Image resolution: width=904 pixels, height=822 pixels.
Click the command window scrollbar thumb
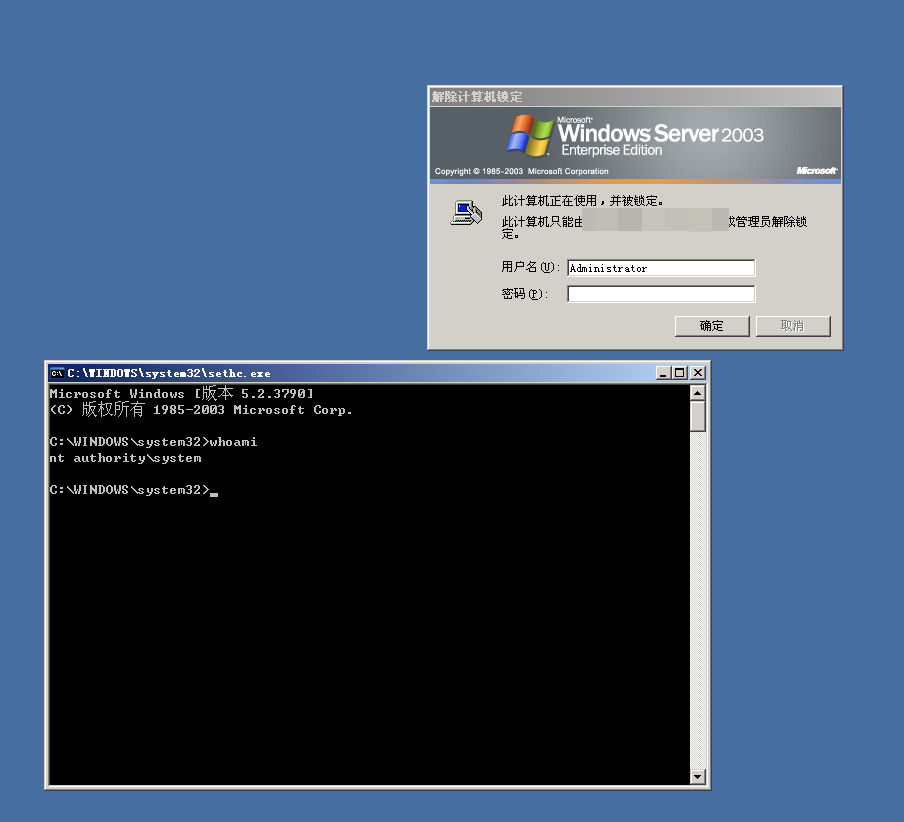click(698, 416)
